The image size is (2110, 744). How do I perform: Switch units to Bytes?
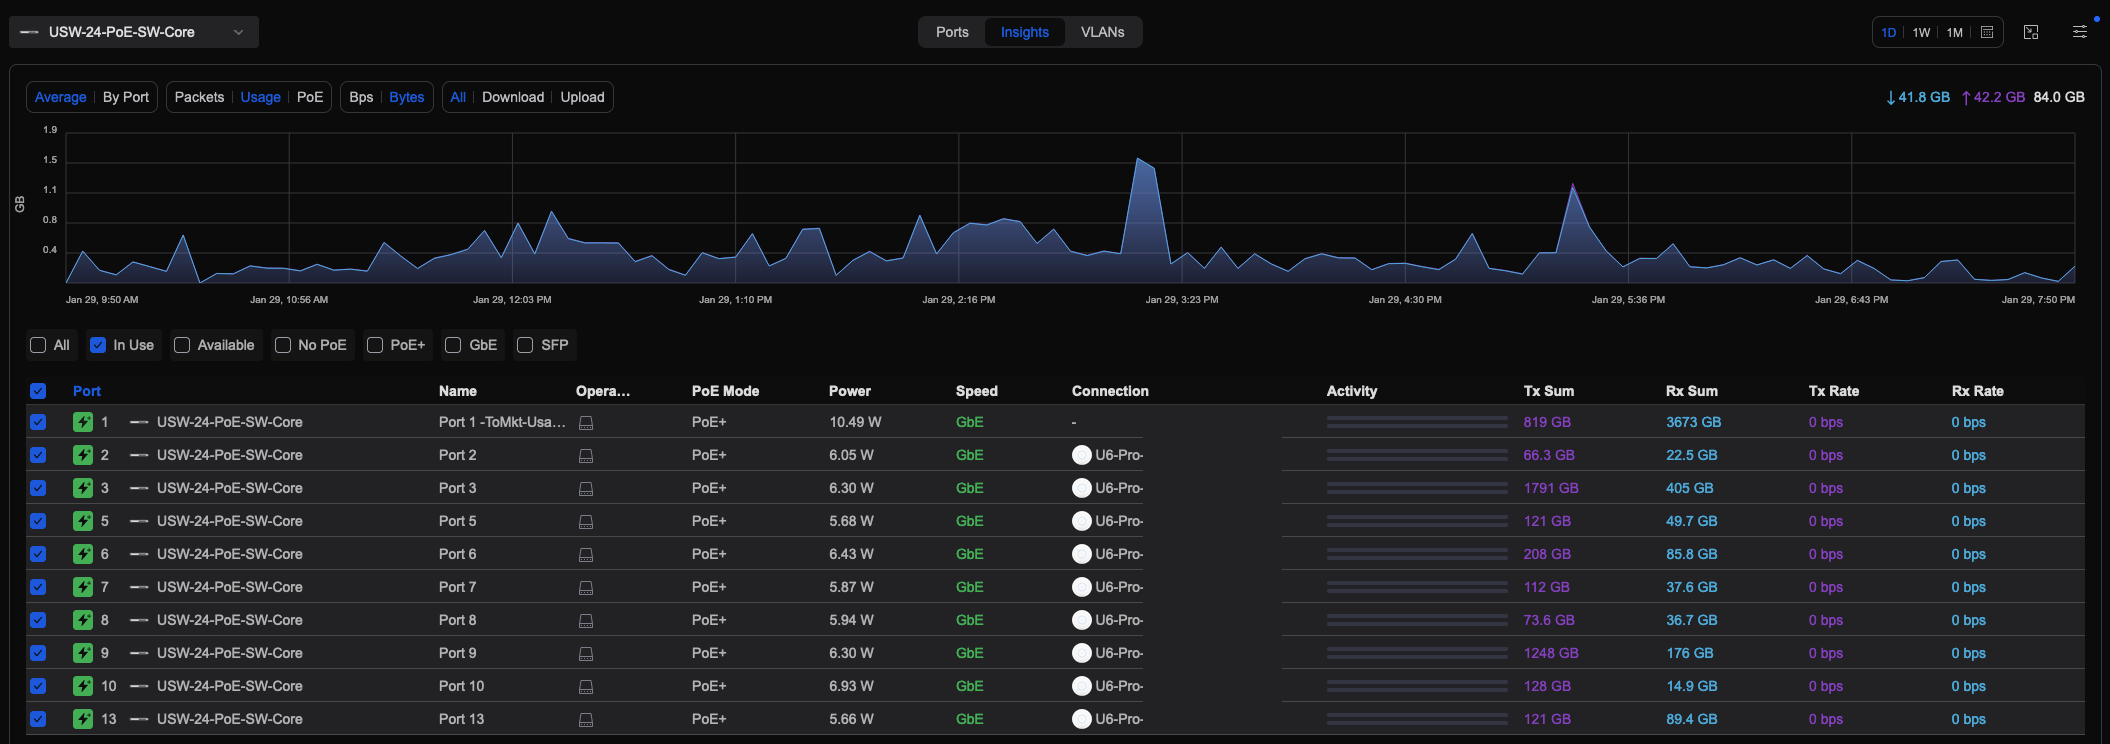coord(406,97)
